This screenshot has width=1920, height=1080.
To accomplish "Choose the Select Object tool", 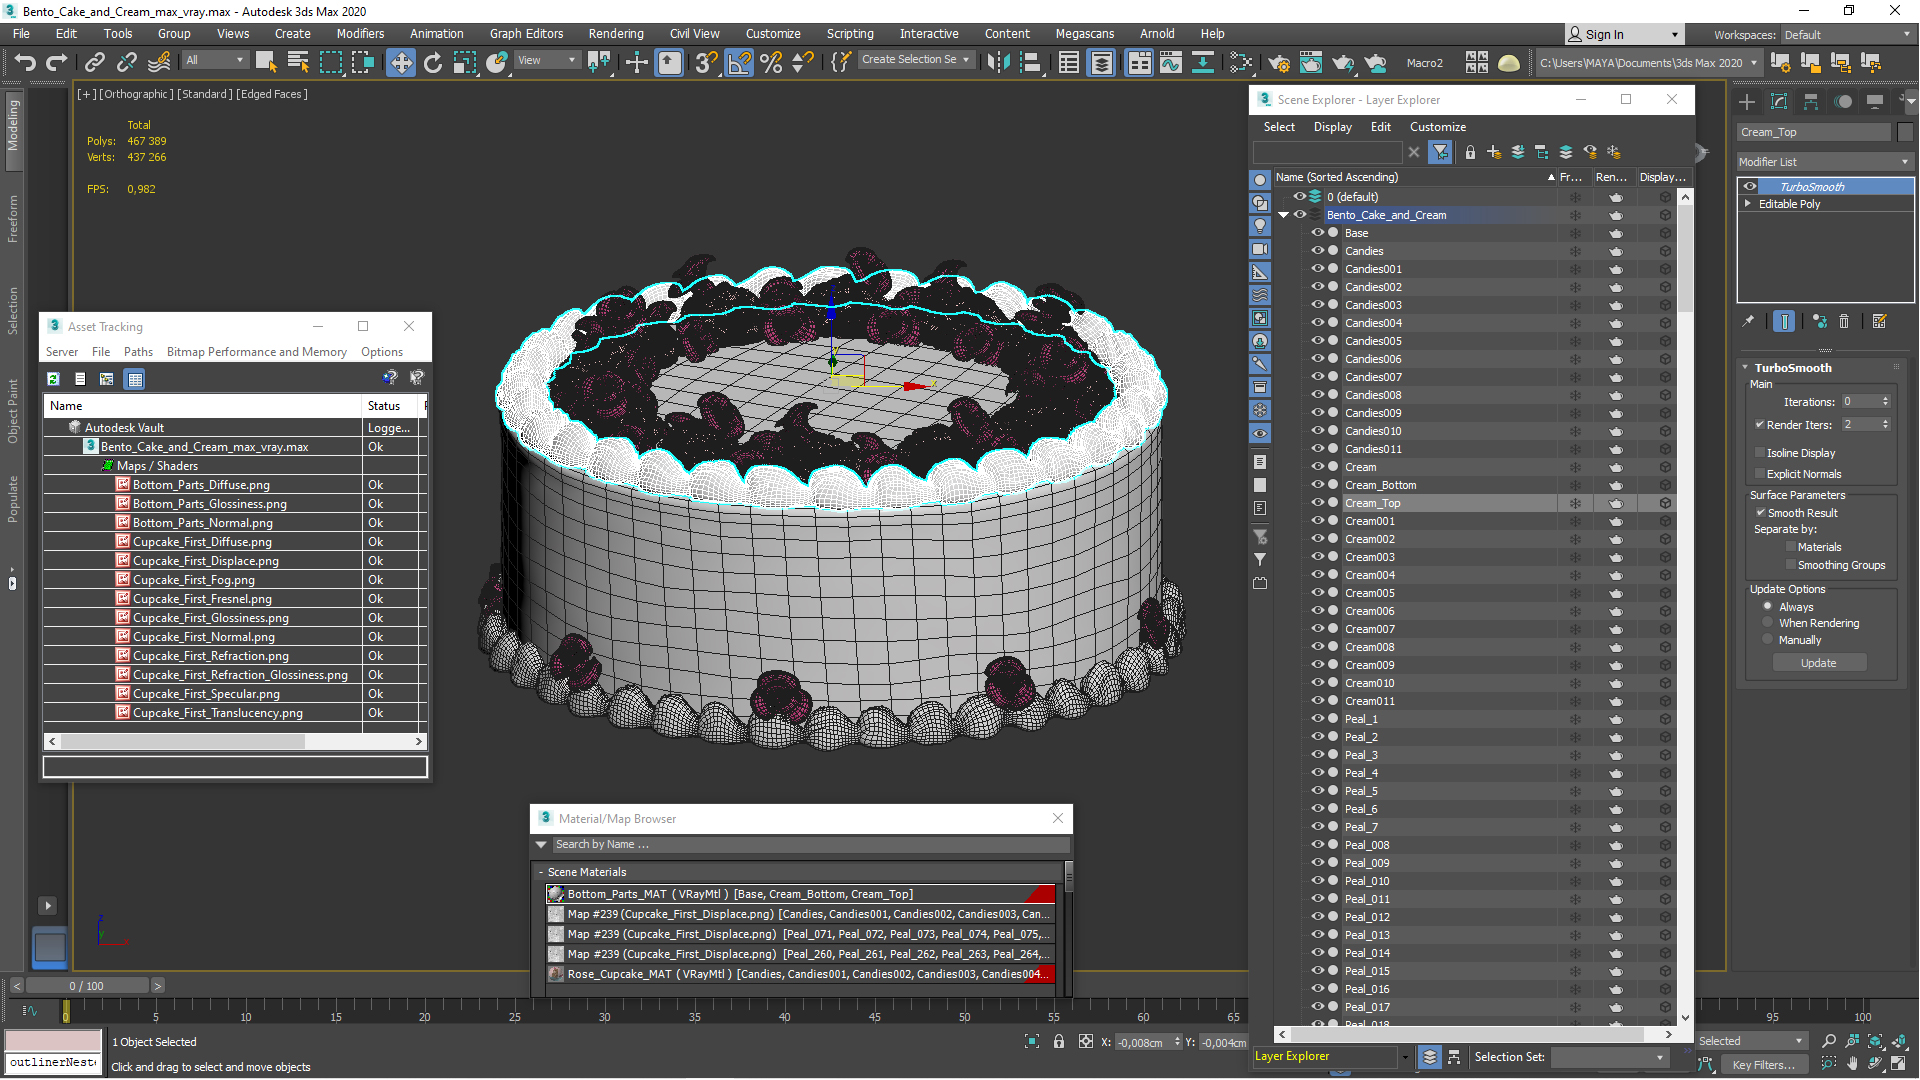I will [265, 62].
